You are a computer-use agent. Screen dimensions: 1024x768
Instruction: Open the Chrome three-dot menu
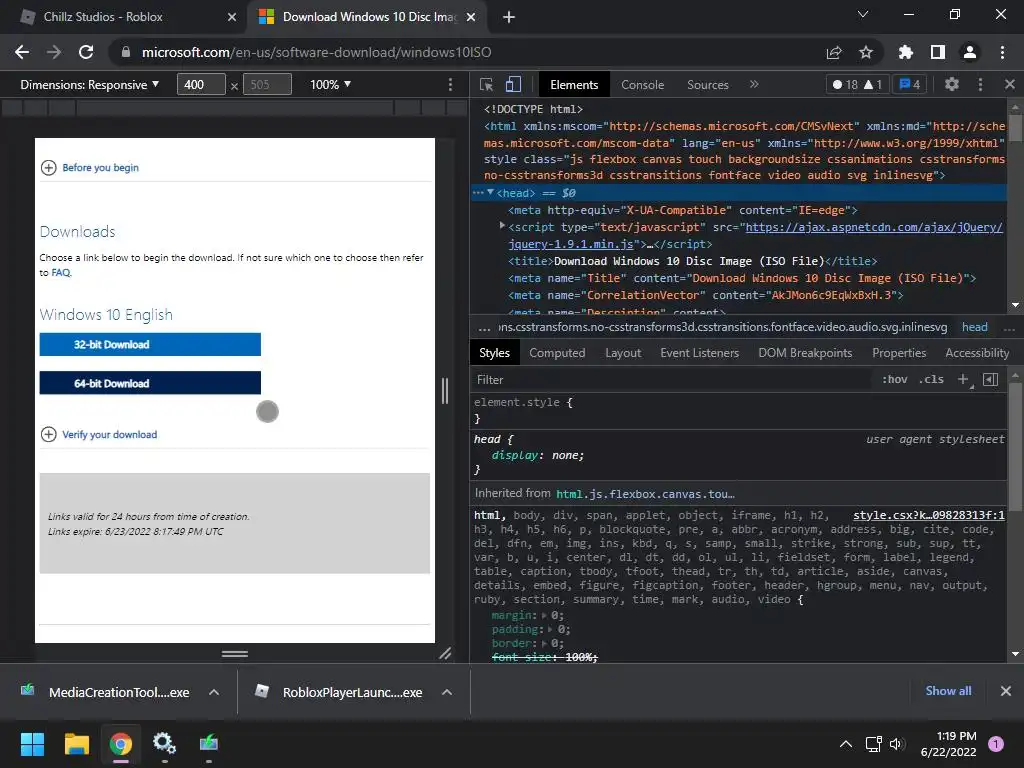click(x=1002, y=52)
